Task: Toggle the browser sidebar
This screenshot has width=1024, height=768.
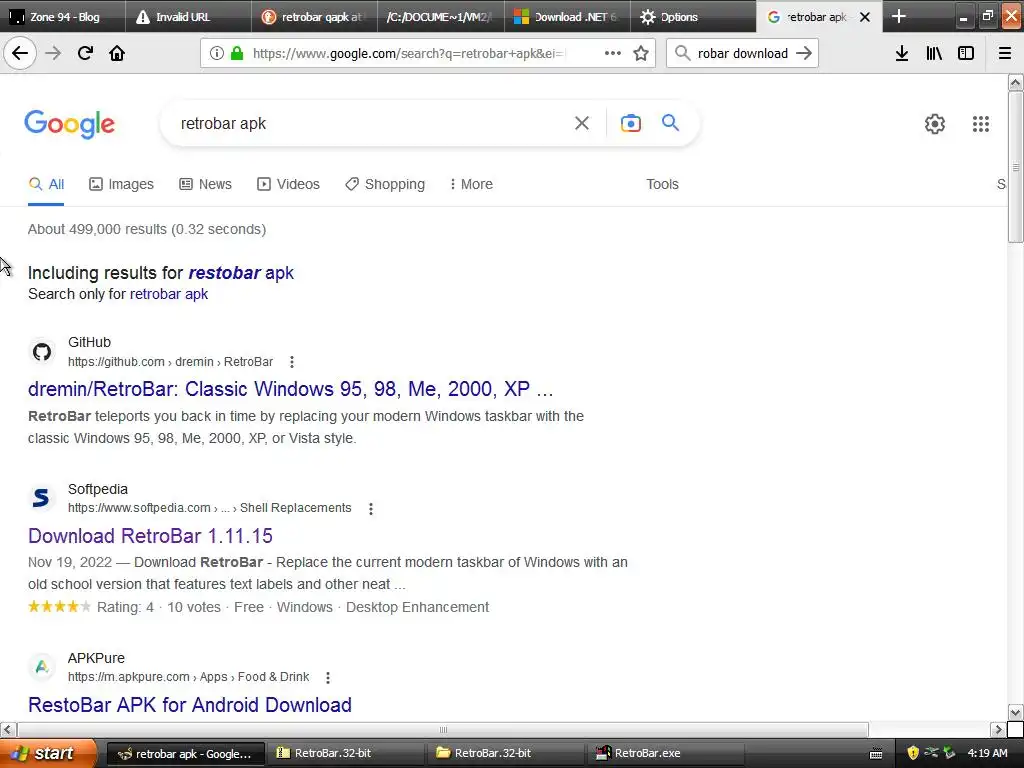Action: [966, 54]
